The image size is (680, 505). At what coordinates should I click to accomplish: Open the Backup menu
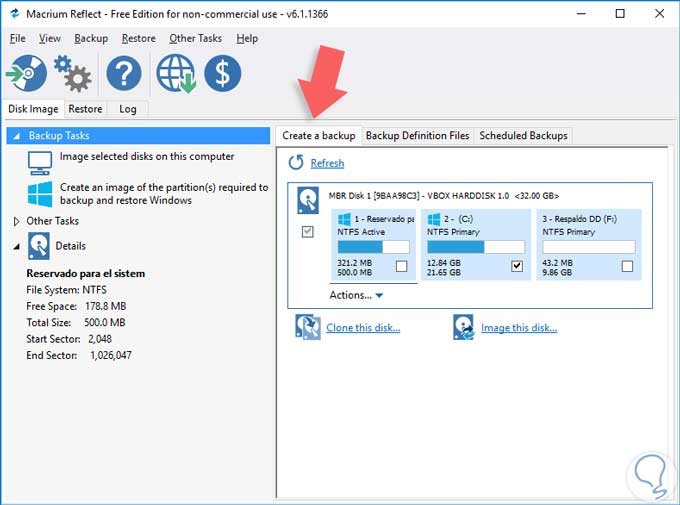91,38
